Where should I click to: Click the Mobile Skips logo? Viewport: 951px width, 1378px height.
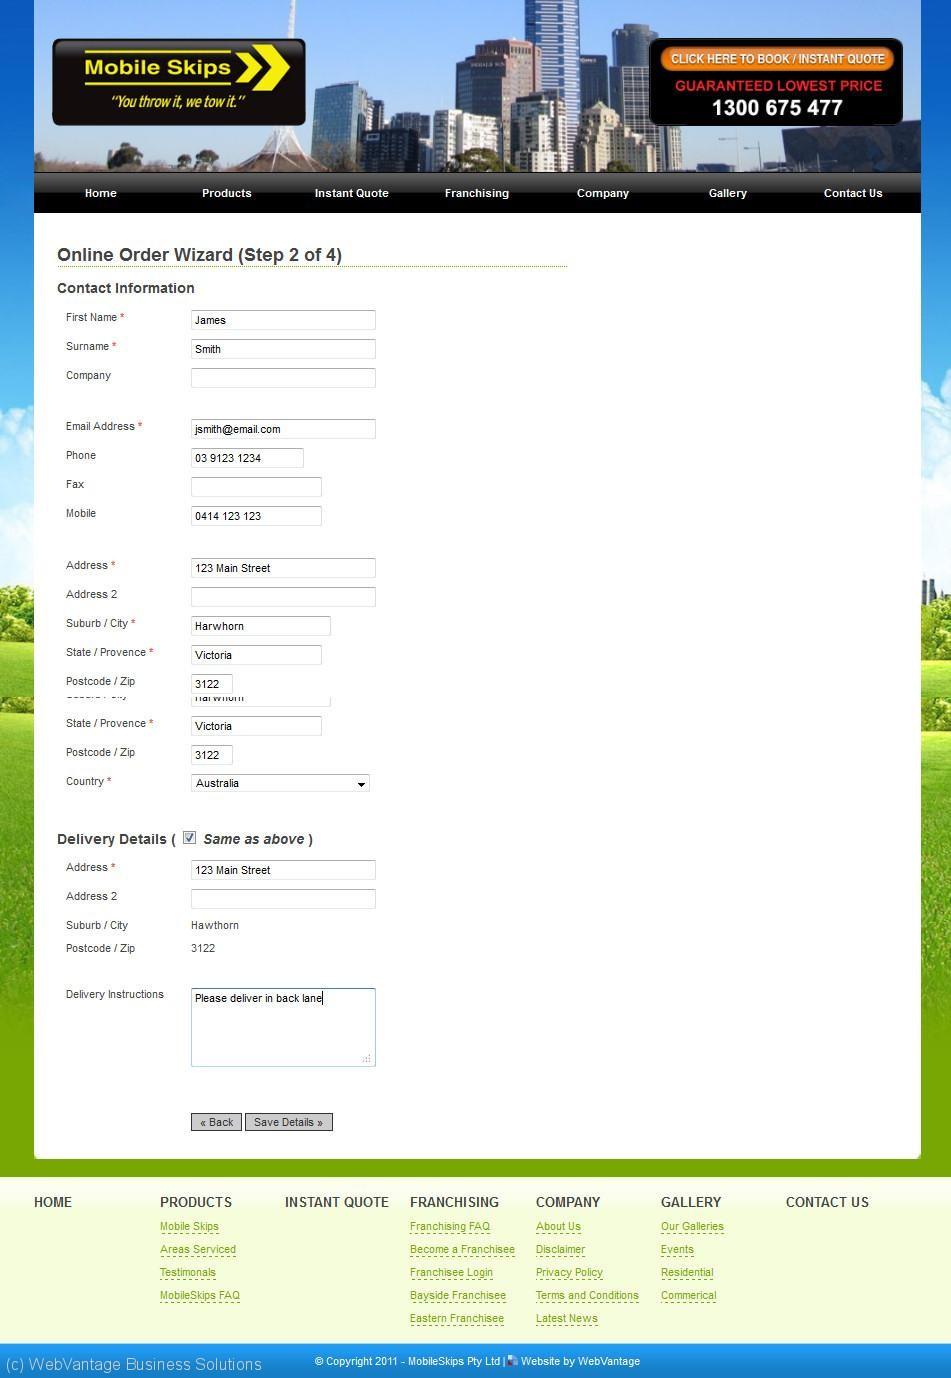click(x=178, y=82)
